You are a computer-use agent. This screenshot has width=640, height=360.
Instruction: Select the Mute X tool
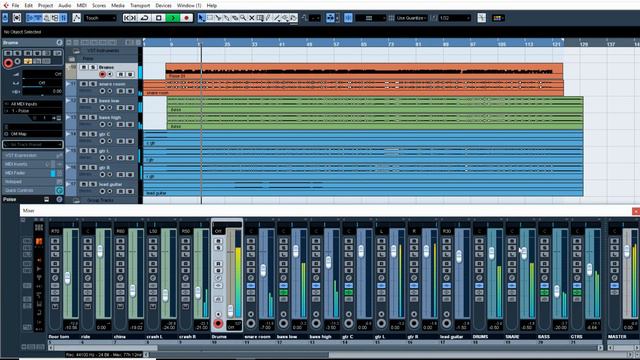(251, 18)
